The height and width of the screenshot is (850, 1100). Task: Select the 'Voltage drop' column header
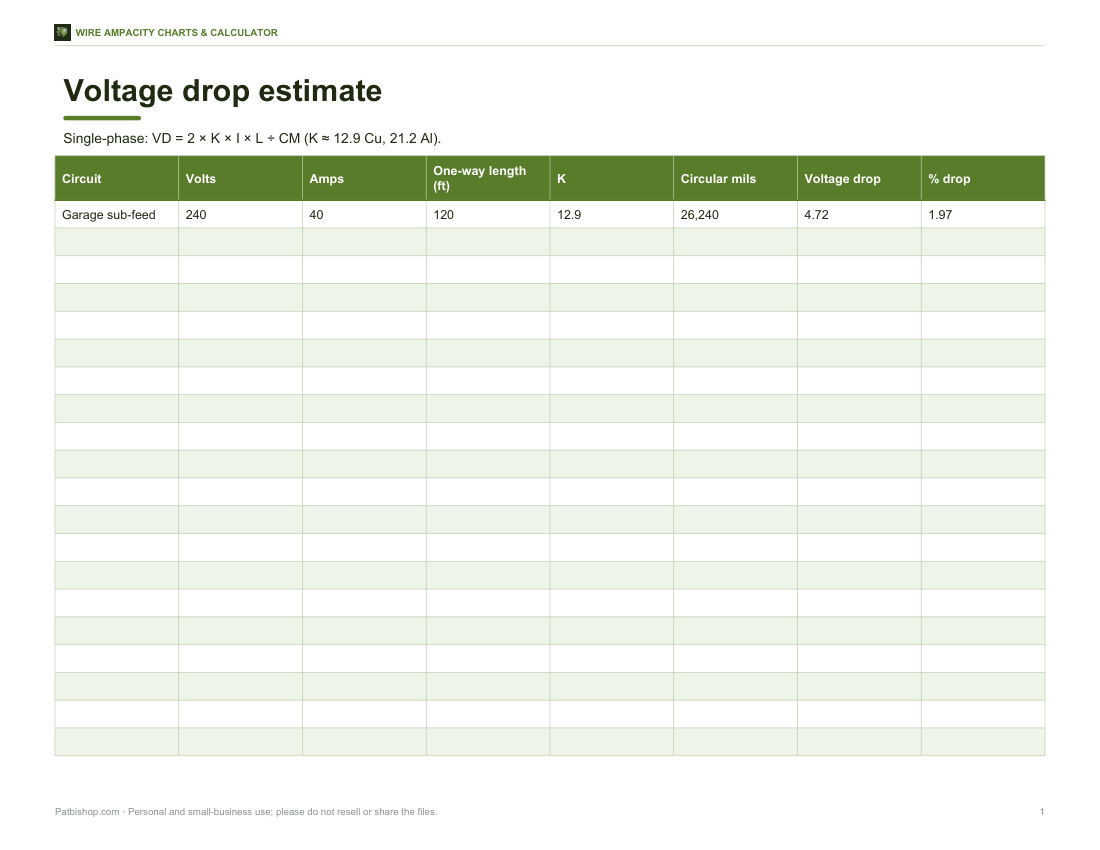click(x=859, y=179)
